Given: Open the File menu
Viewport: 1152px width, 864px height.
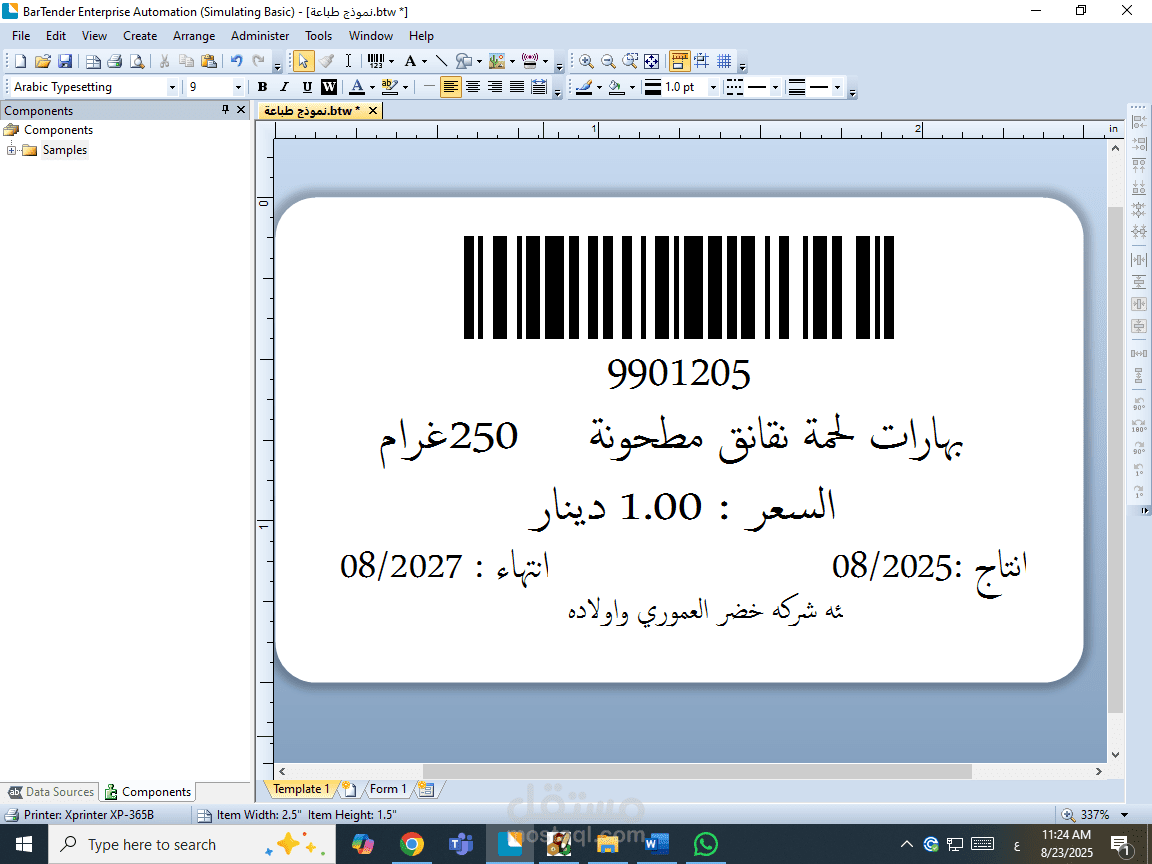Looking at the screenshot, I should click(x=21, y=36).
